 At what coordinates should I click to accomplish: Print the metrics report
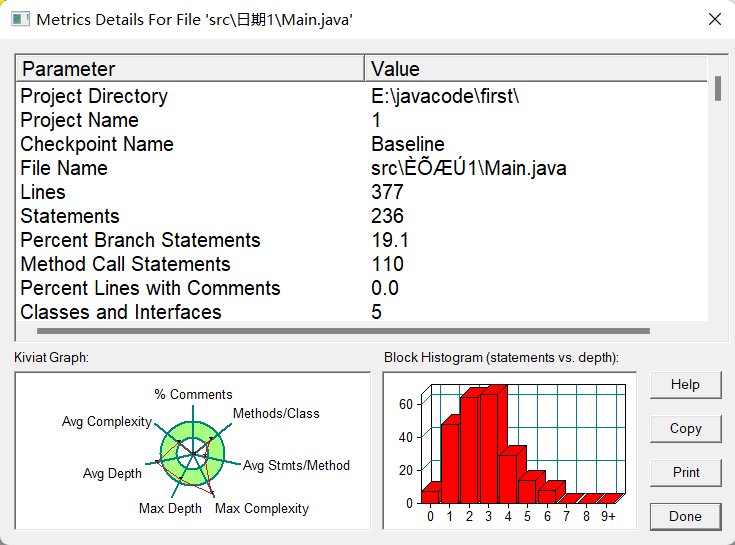click(x=685, y=472)
